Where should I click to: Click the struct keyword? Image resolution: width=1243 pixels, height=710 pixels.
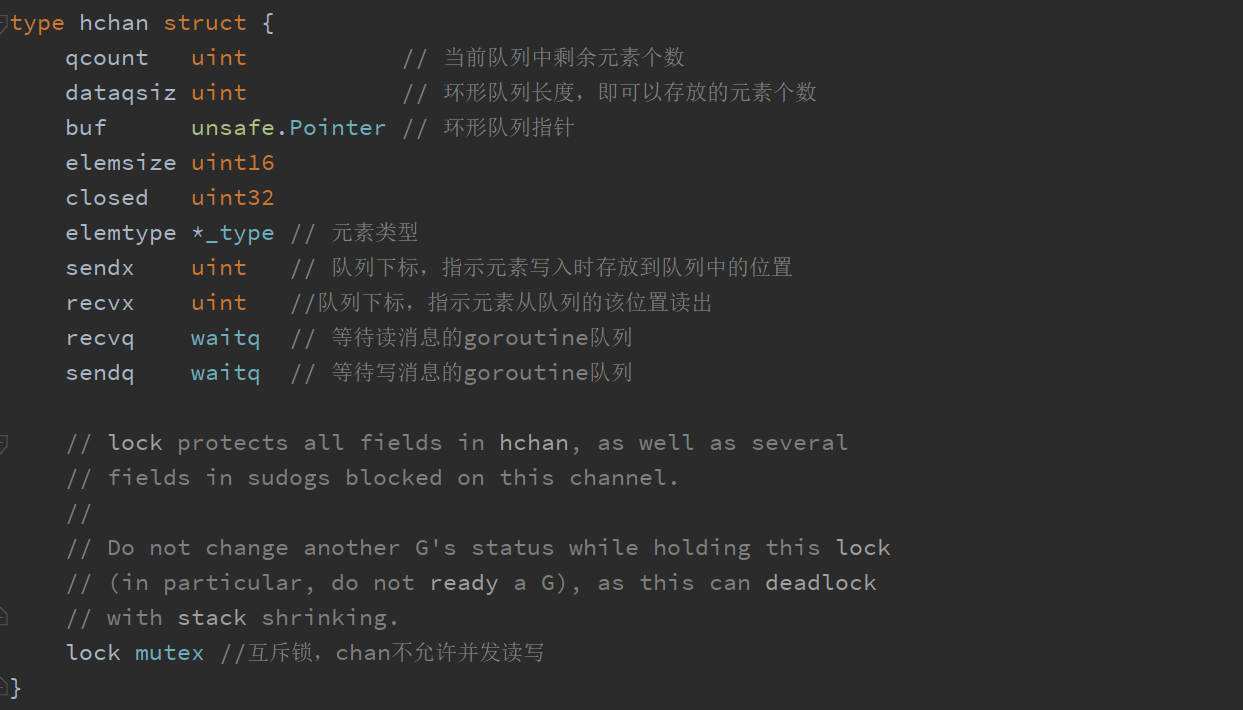(x=205, y=23)
